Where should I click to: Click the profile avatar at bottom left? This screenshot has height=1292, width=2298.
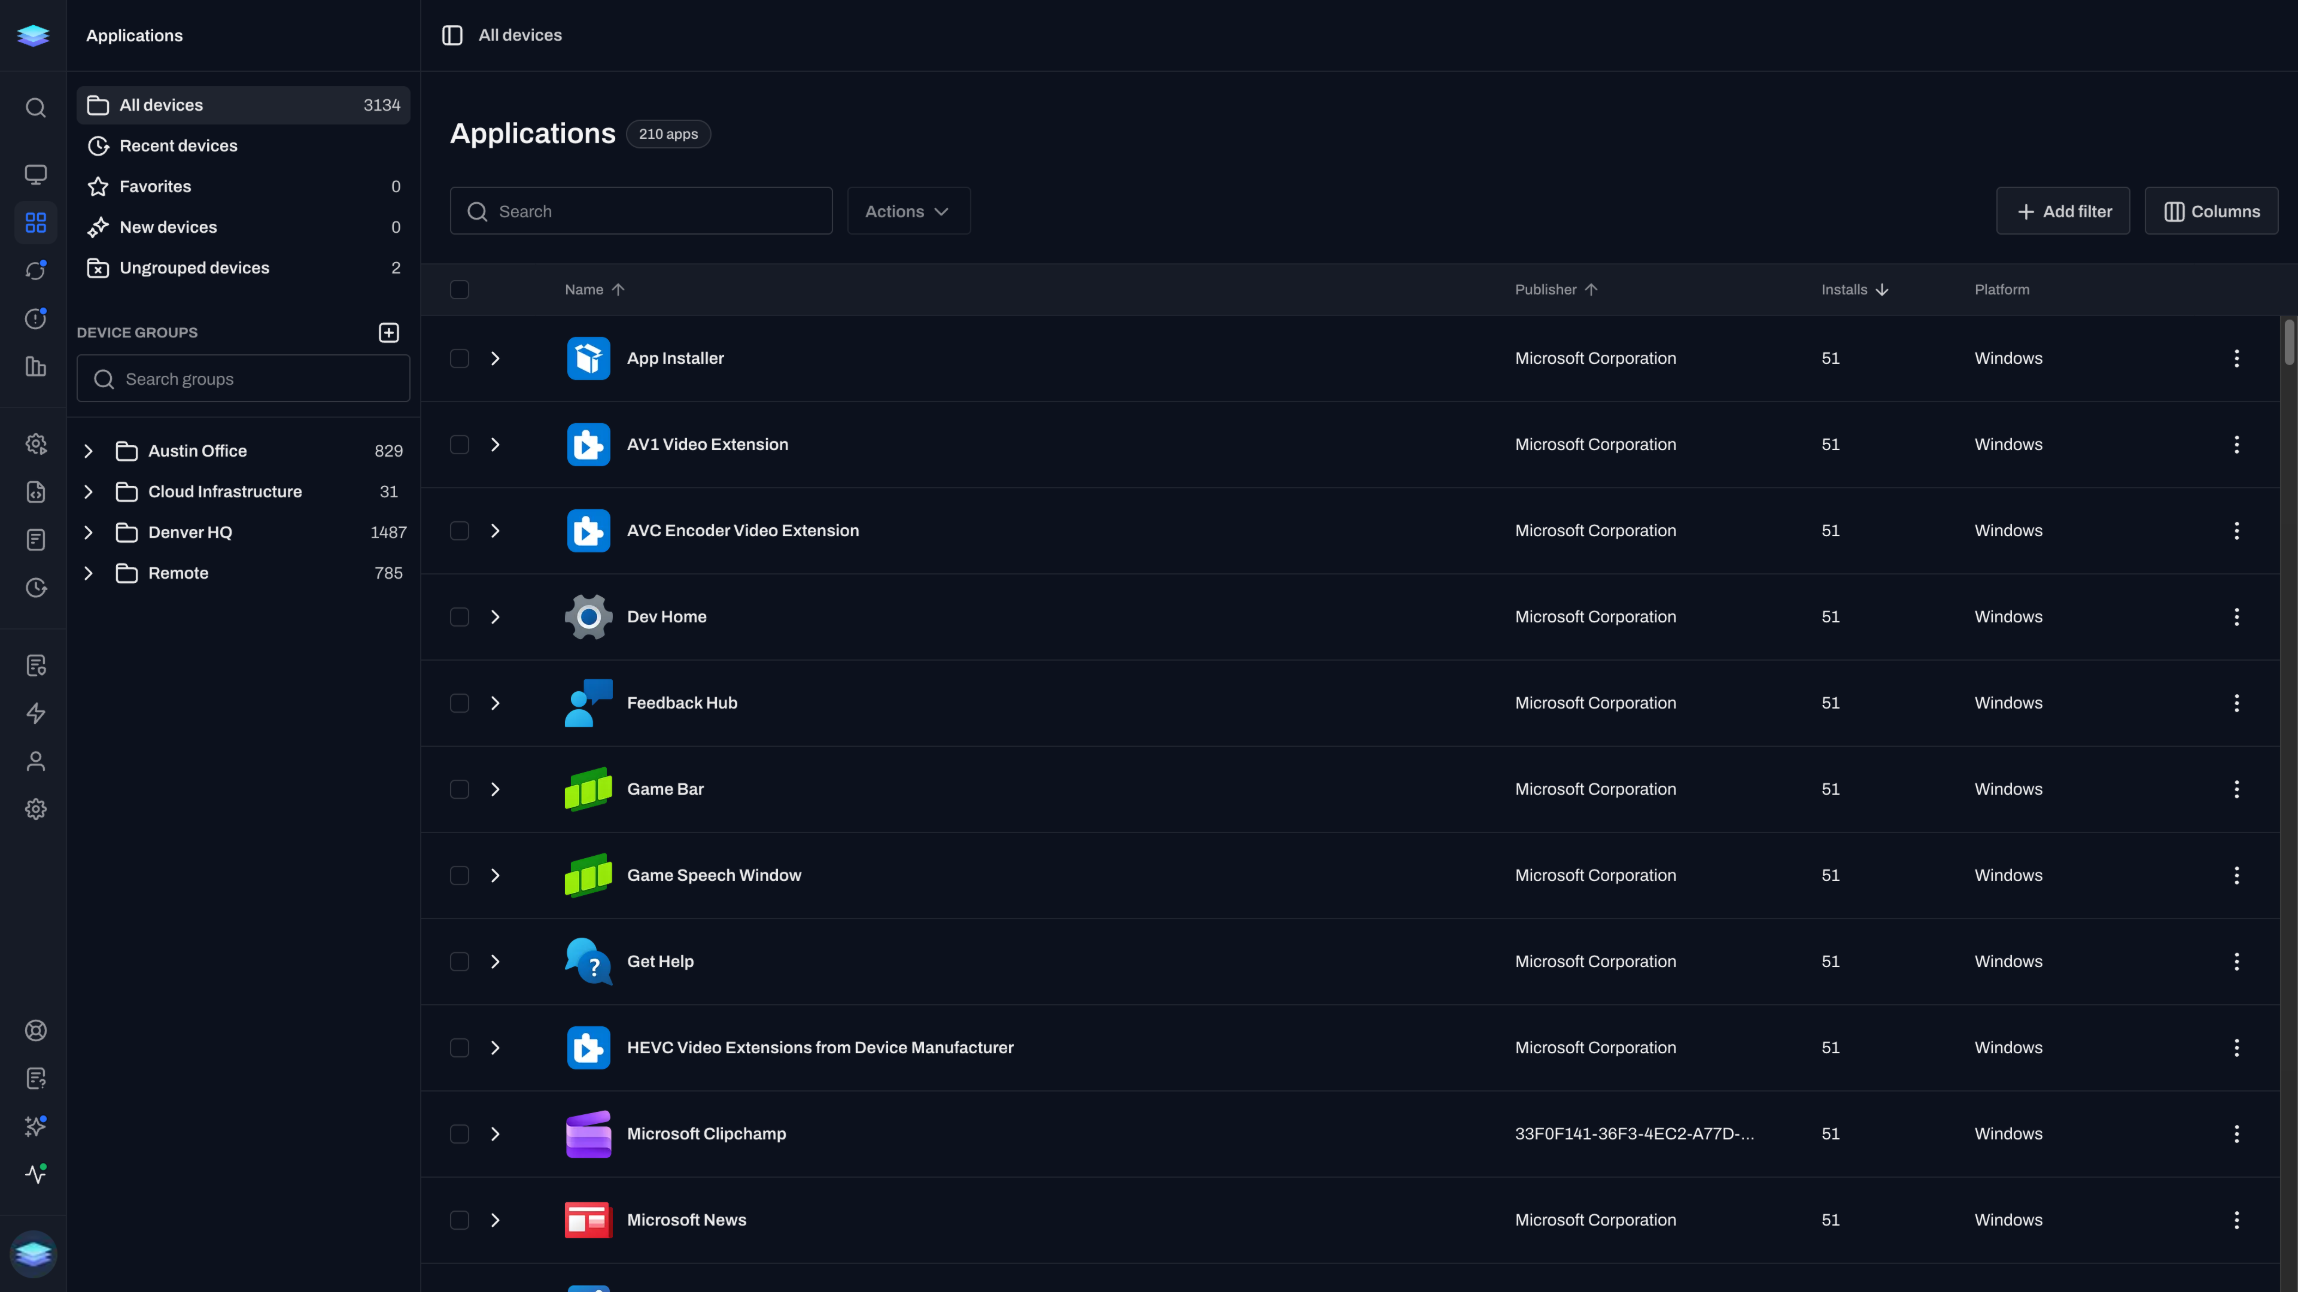click(x=33, y=1254)
